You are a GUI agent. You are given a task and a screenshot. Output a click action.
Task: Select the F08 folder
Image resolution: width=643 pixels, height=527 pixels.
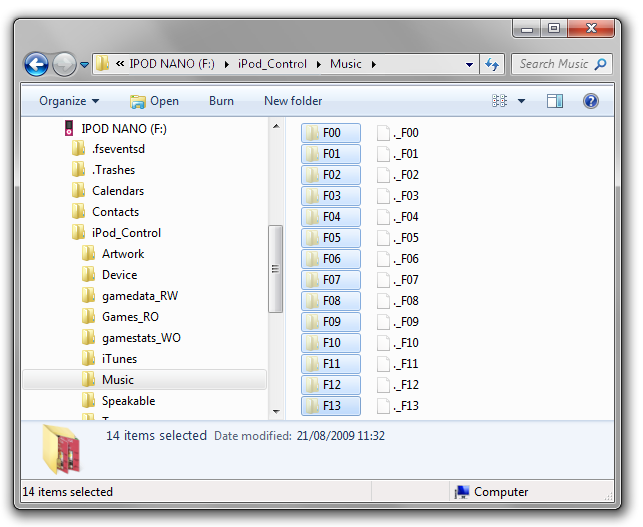coord(331,301)
